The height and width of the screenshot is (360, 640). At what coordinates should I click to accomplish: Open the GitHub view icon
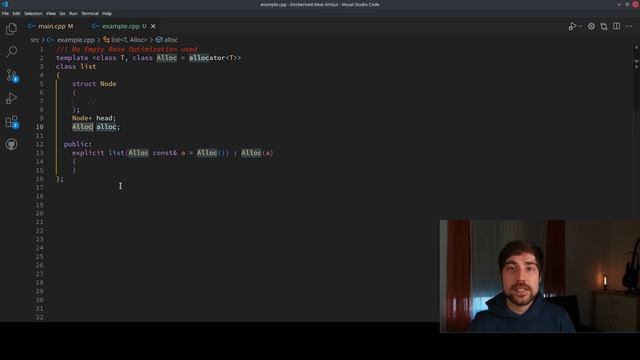click(x=11, y=144)
